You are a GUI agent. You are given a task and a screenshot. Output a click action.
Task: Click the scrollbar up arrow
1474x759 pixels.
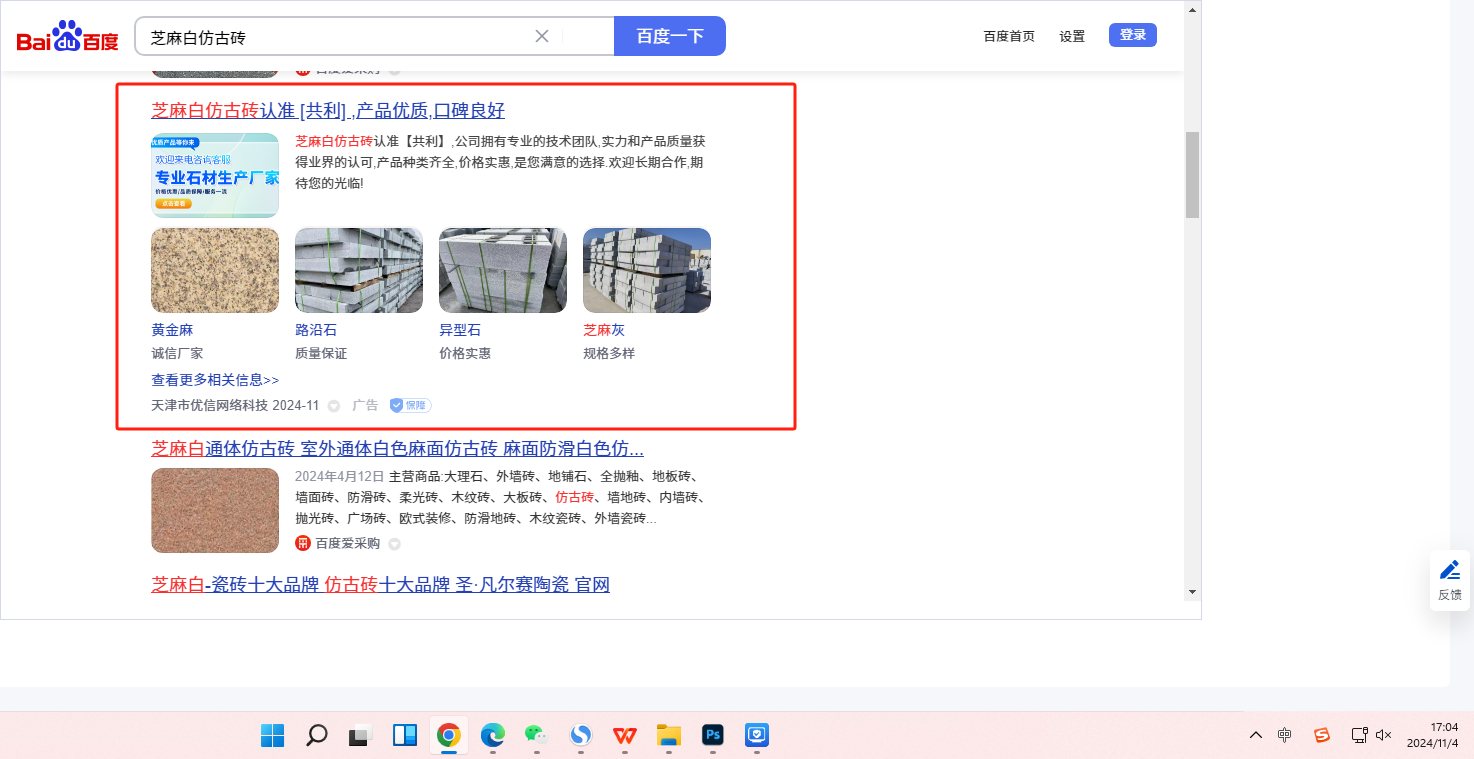pos(1192,9)
